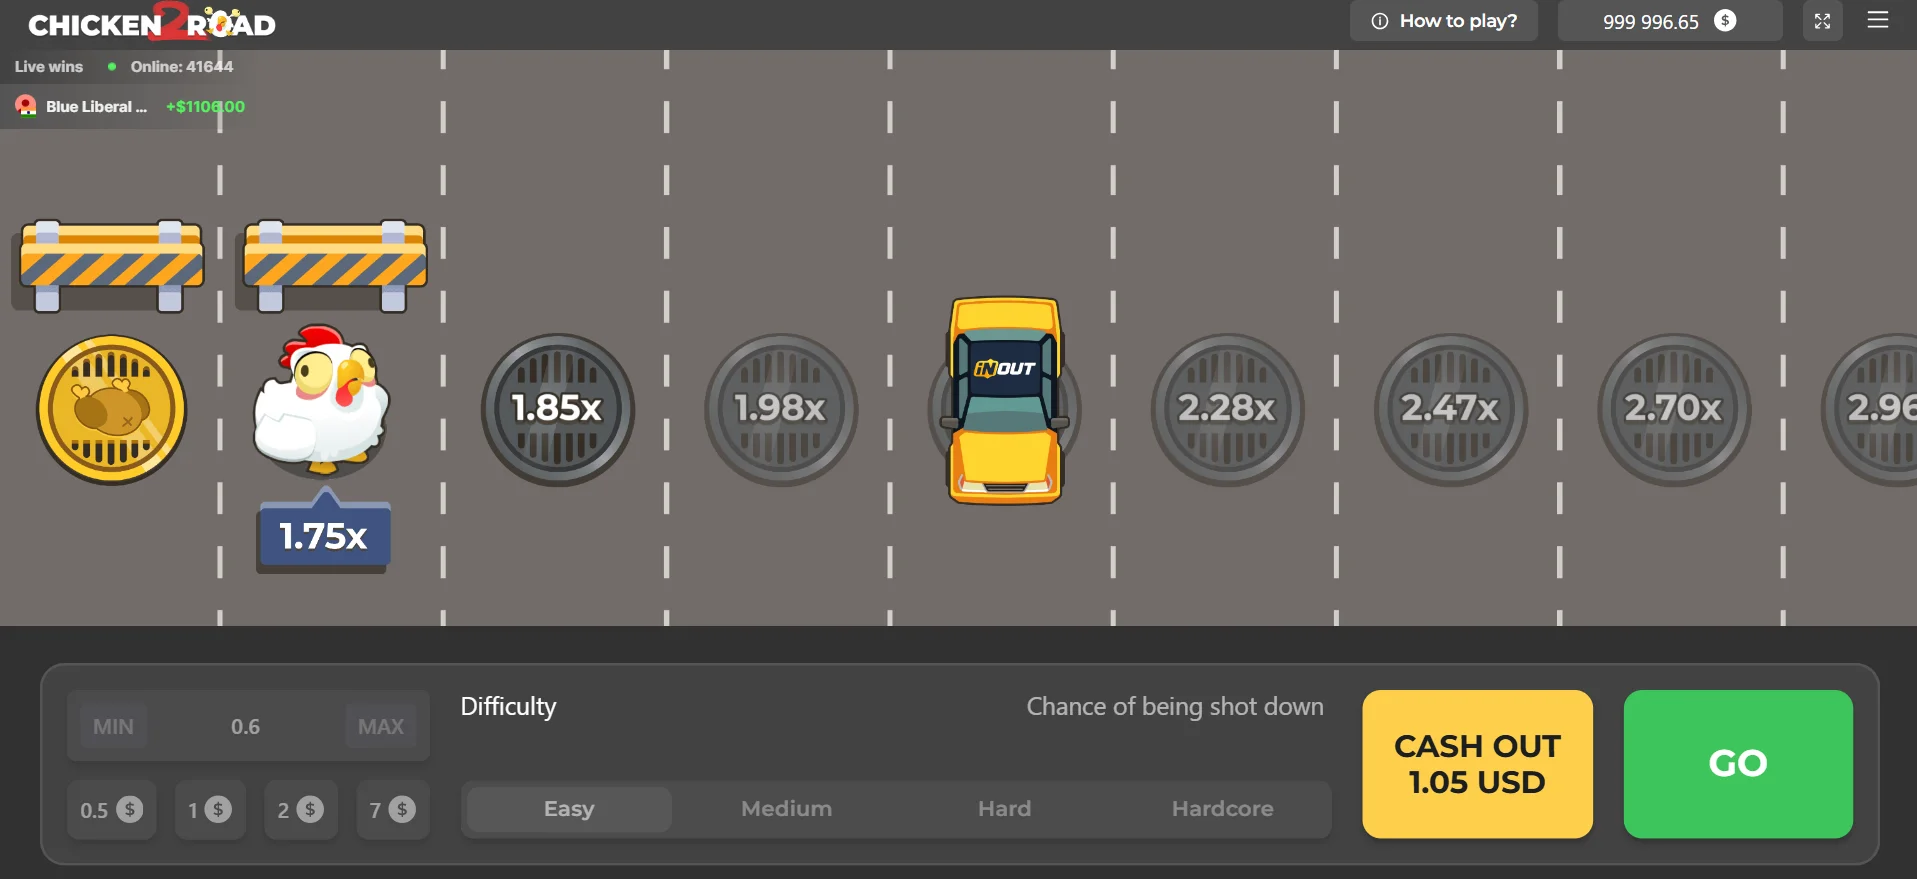Click the first striped road barrier
Viewport: 1917px width, 879px height.
pyautogui.click(x=112, y=266)
